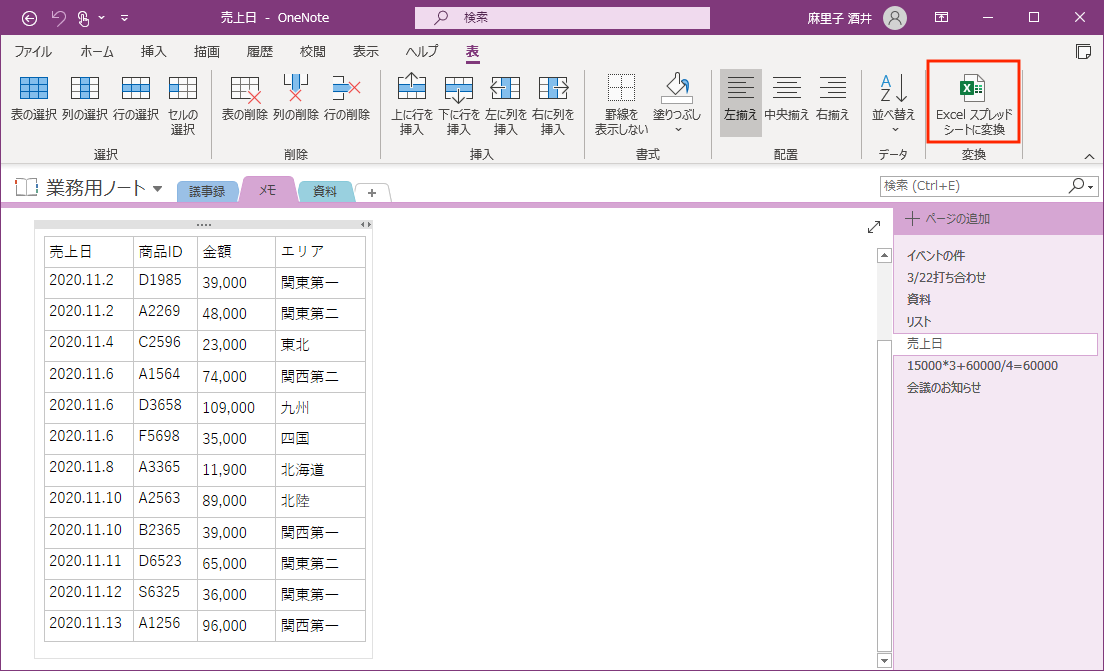Click the Back arrow in title bar

click(x=29, y=18)
